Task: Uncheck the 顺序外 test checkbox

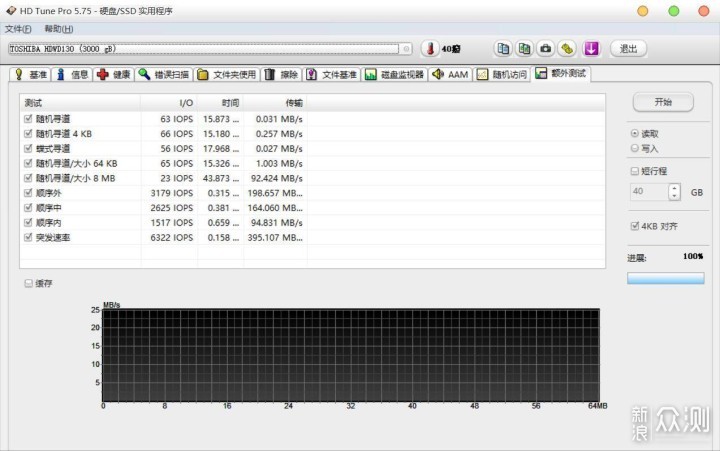Action: (x=28, y=193)
